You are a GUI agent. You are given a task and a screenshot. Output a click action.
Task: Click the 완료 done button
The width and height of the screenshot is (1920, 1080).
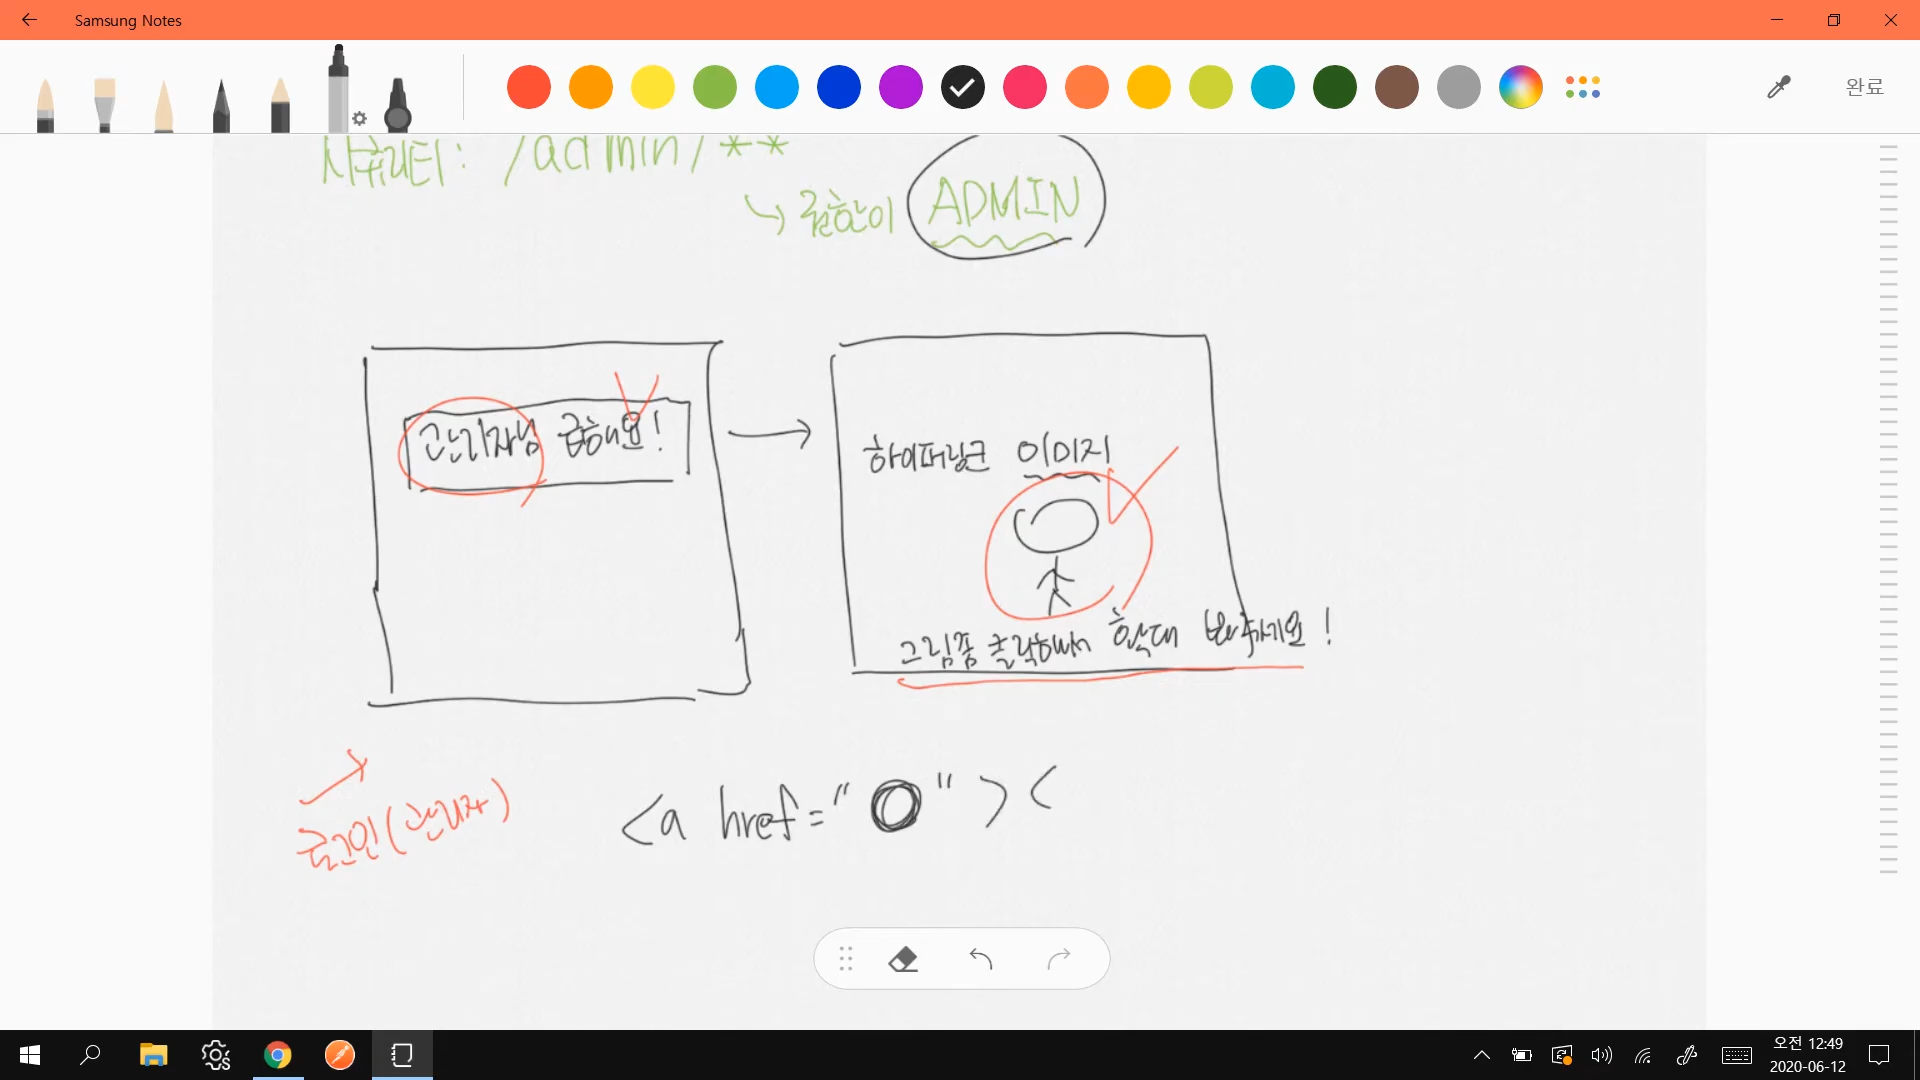click(1864, 87)
